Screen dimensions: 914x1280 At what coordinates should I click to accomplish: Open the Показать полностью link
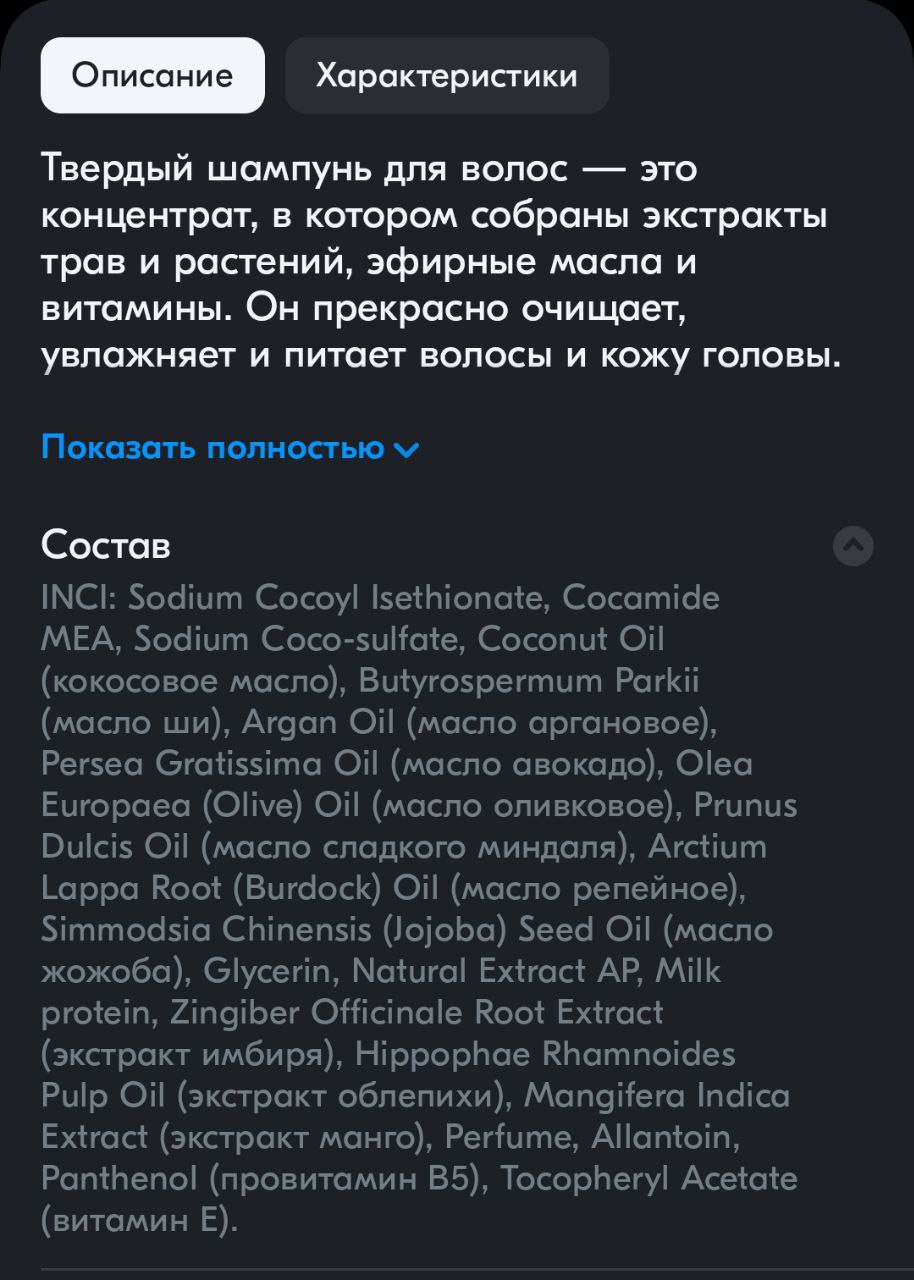[x=230, y=448]
